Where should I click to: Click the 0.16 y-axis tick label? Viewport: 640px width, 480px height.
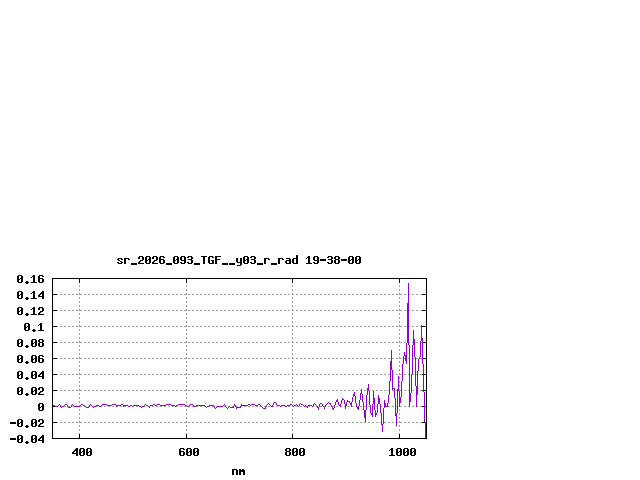30,279
